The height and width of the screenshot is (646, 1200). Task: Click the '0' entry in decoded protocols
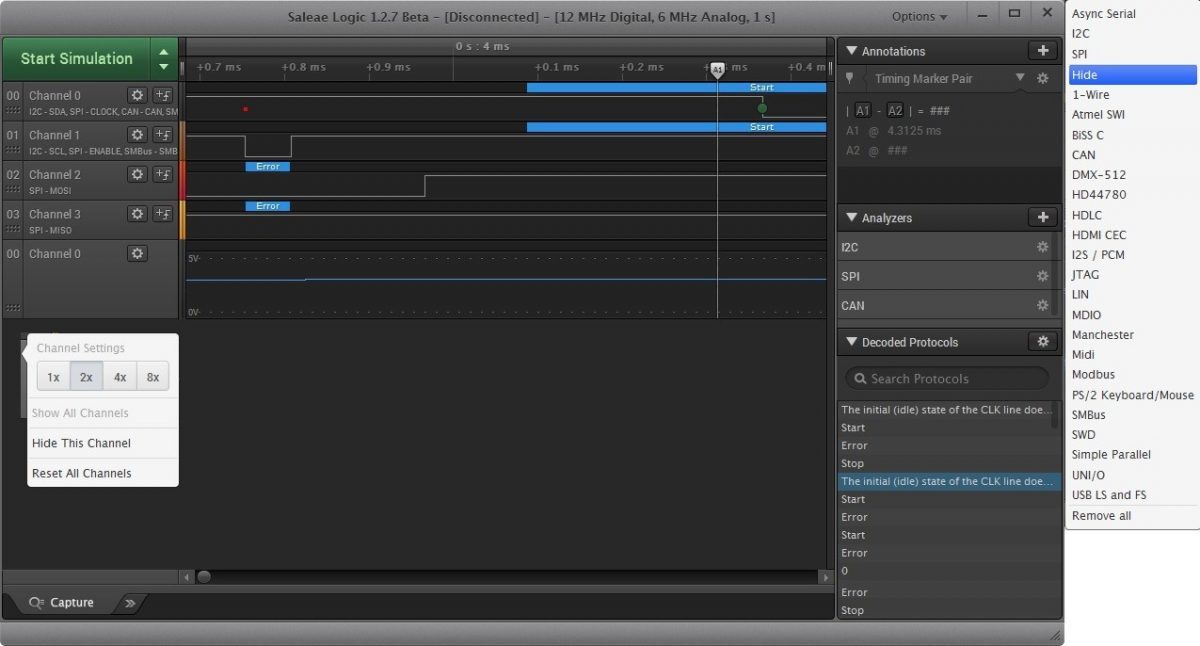(x=949, y=571)
